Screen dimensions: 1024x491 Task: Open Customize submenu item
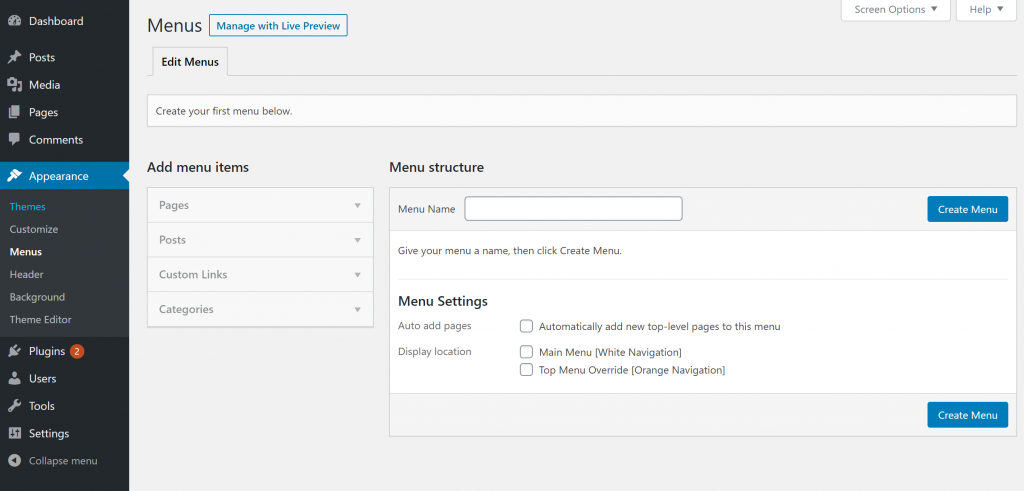point(34,229)
